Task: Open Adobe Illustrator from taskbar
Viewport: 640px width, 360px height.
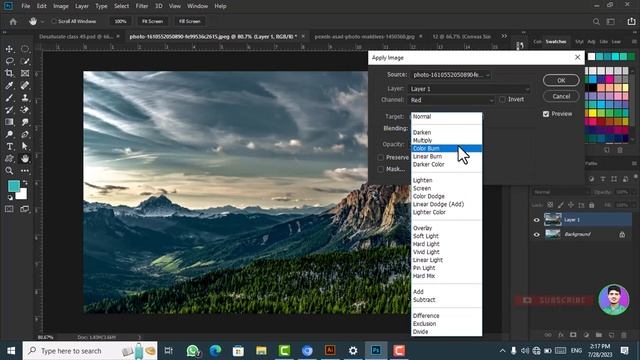Action: point(330,350)
